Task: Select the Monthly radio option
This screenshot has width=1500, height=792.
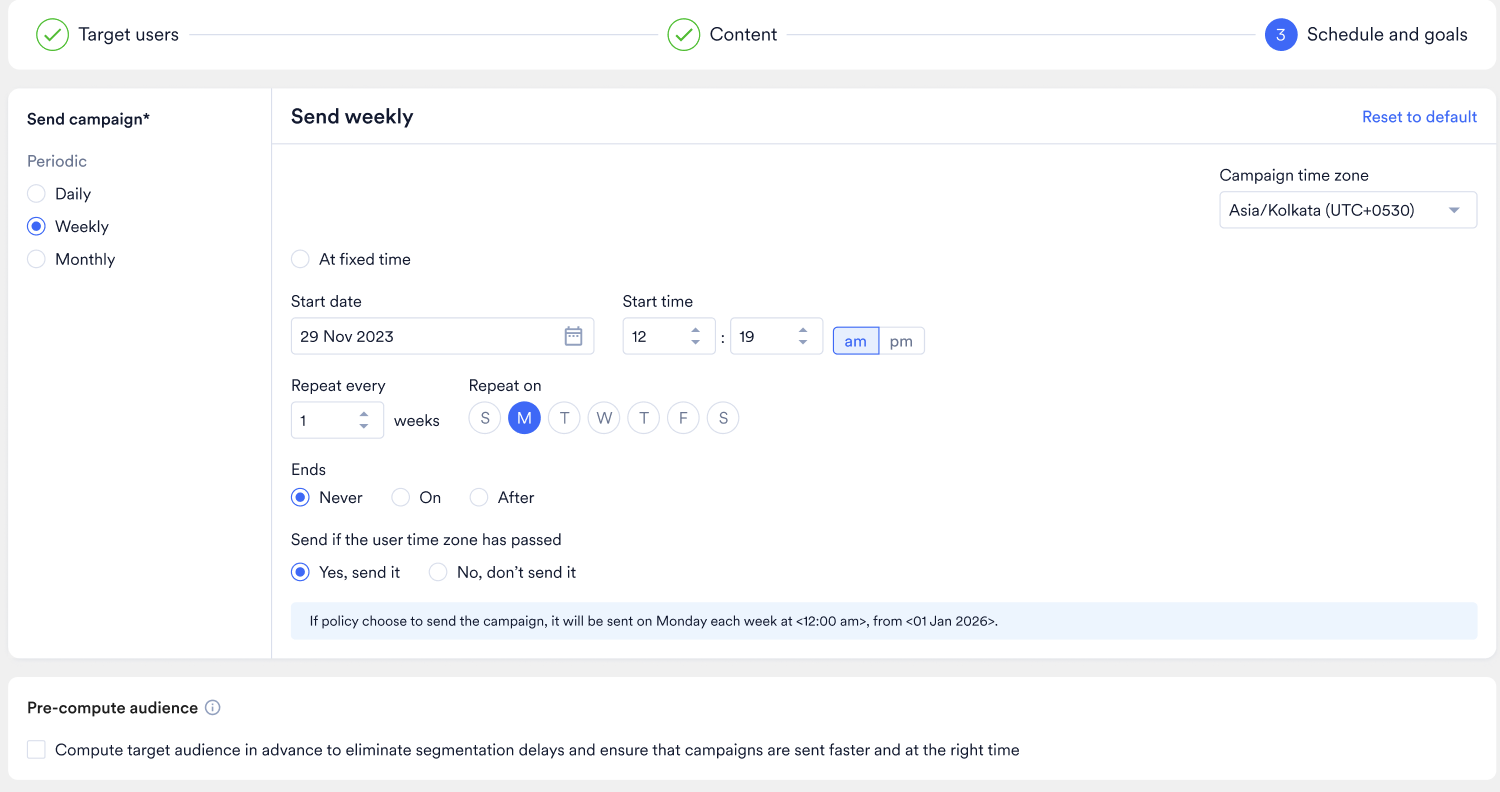Action: click(x=36, y=259)
